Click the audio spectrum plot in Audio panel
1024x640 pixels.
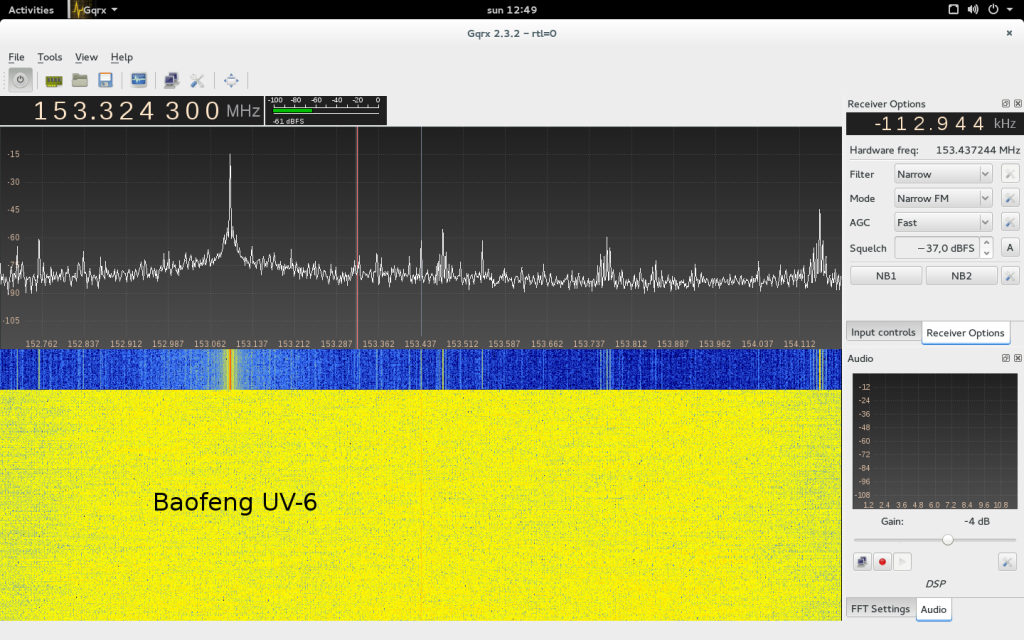pos(935,441)
